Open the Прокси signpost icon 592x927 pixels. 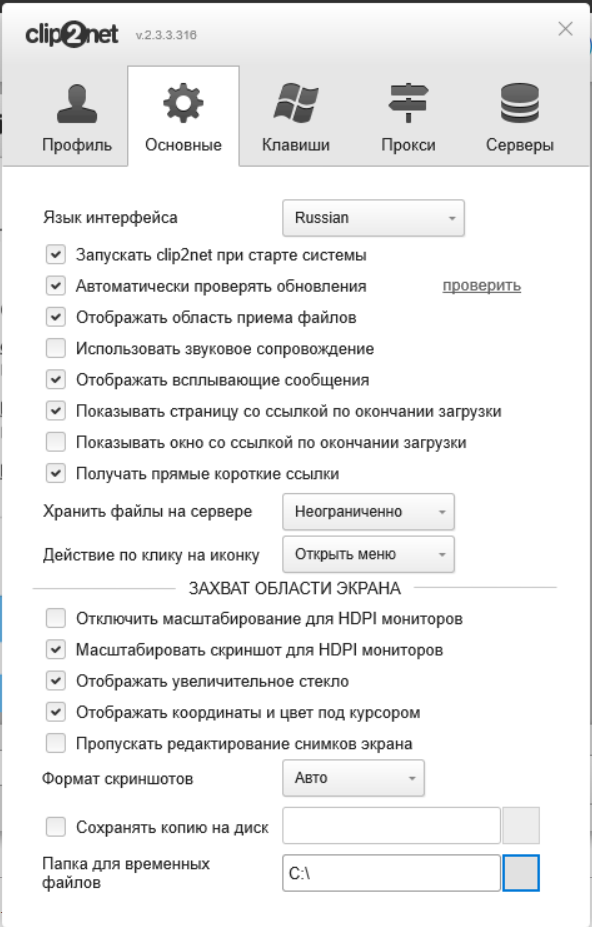tap(408, 103)
